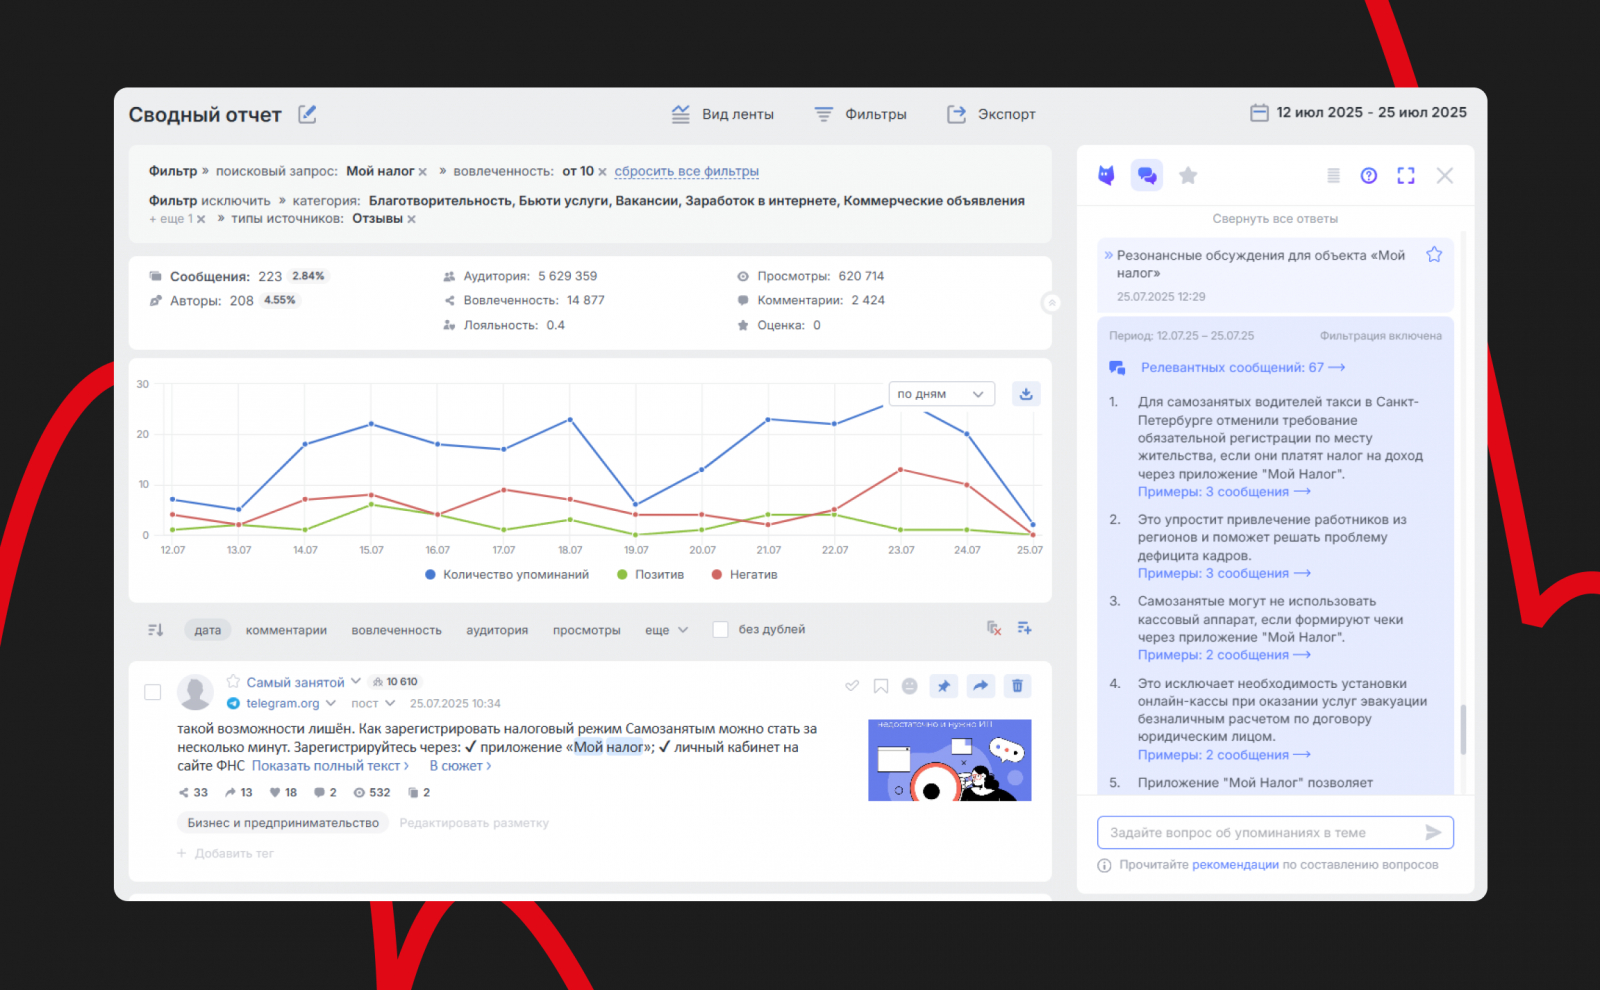This screenshot has width=1600, height=990.
Task: Sort messages by вовлеченность
Action: [396, 630]
